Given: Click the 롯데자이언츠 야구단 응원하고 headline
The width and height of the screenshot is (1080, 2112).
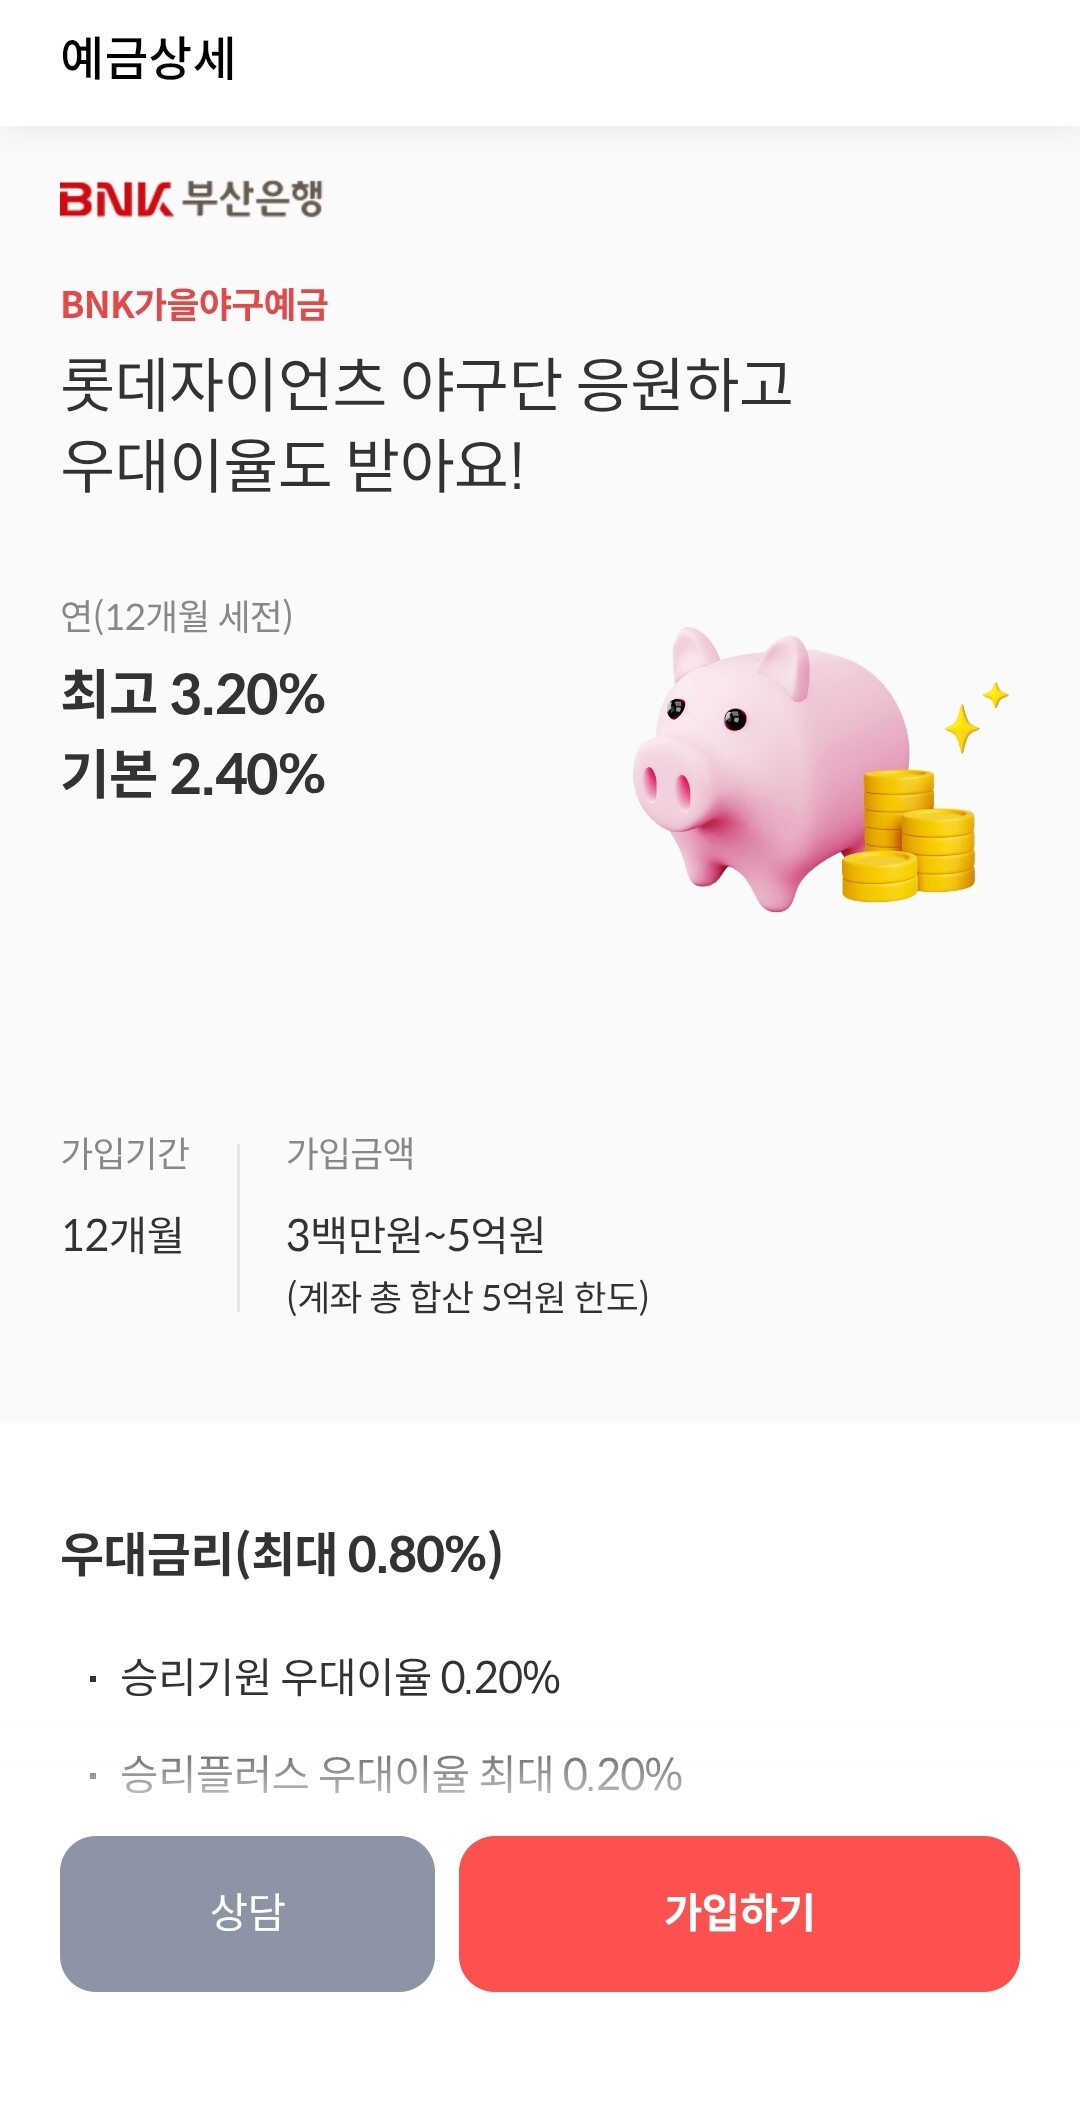Looking at the screenshot, I should [x=427, y=384].
